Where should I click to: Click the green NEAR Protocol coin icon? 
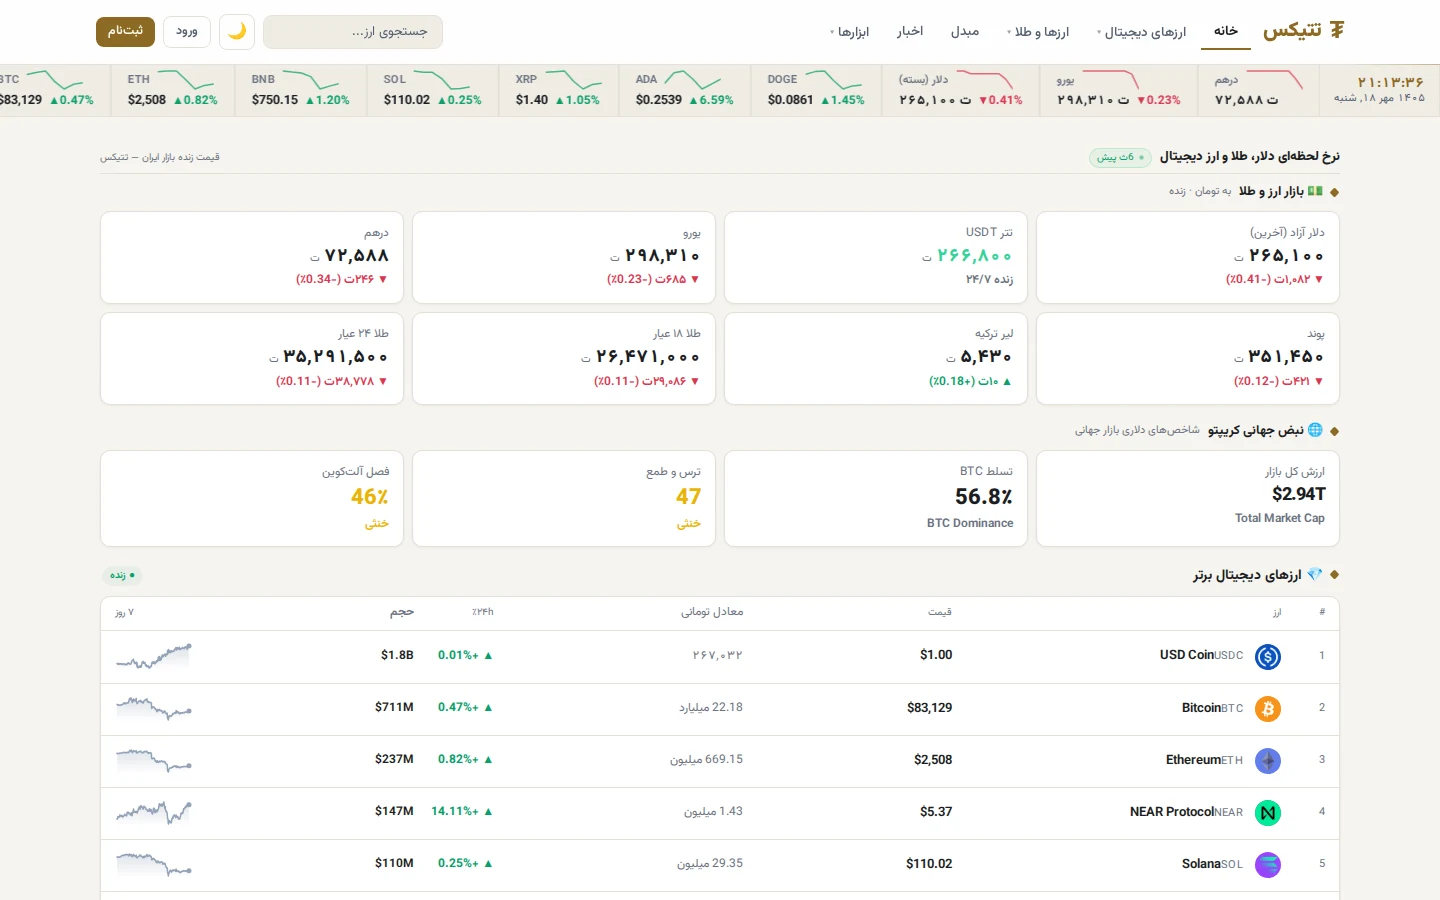(x=1268, y=812)
